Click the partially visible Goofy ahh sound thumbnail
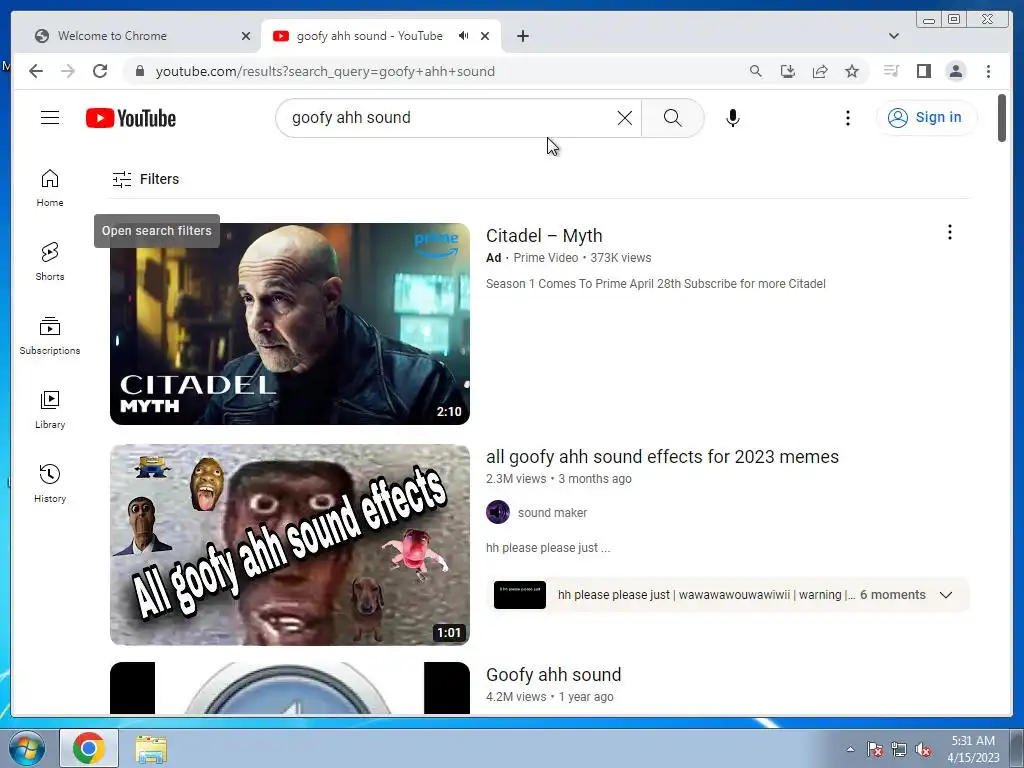 [289, 688]
